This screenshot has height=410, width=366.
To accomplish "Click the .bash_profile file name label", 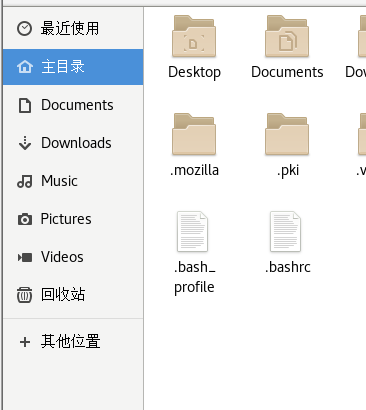I will coord(194,277).
